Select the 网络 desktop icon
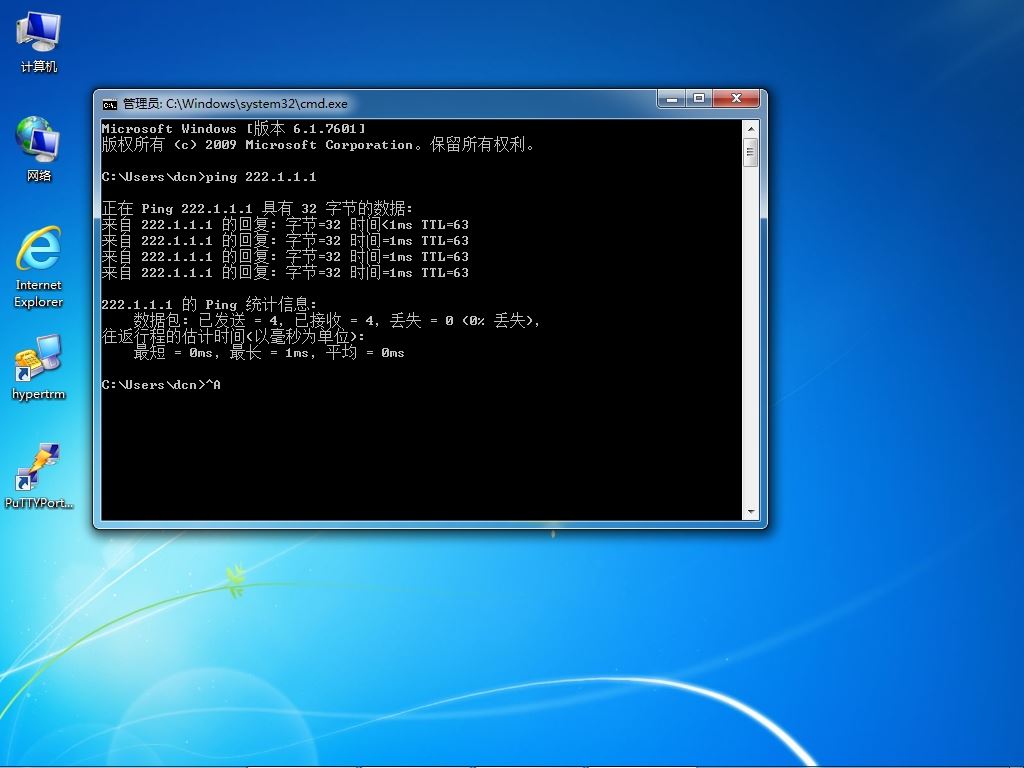This screenshot has width=1024, height=768. (39, 149)
